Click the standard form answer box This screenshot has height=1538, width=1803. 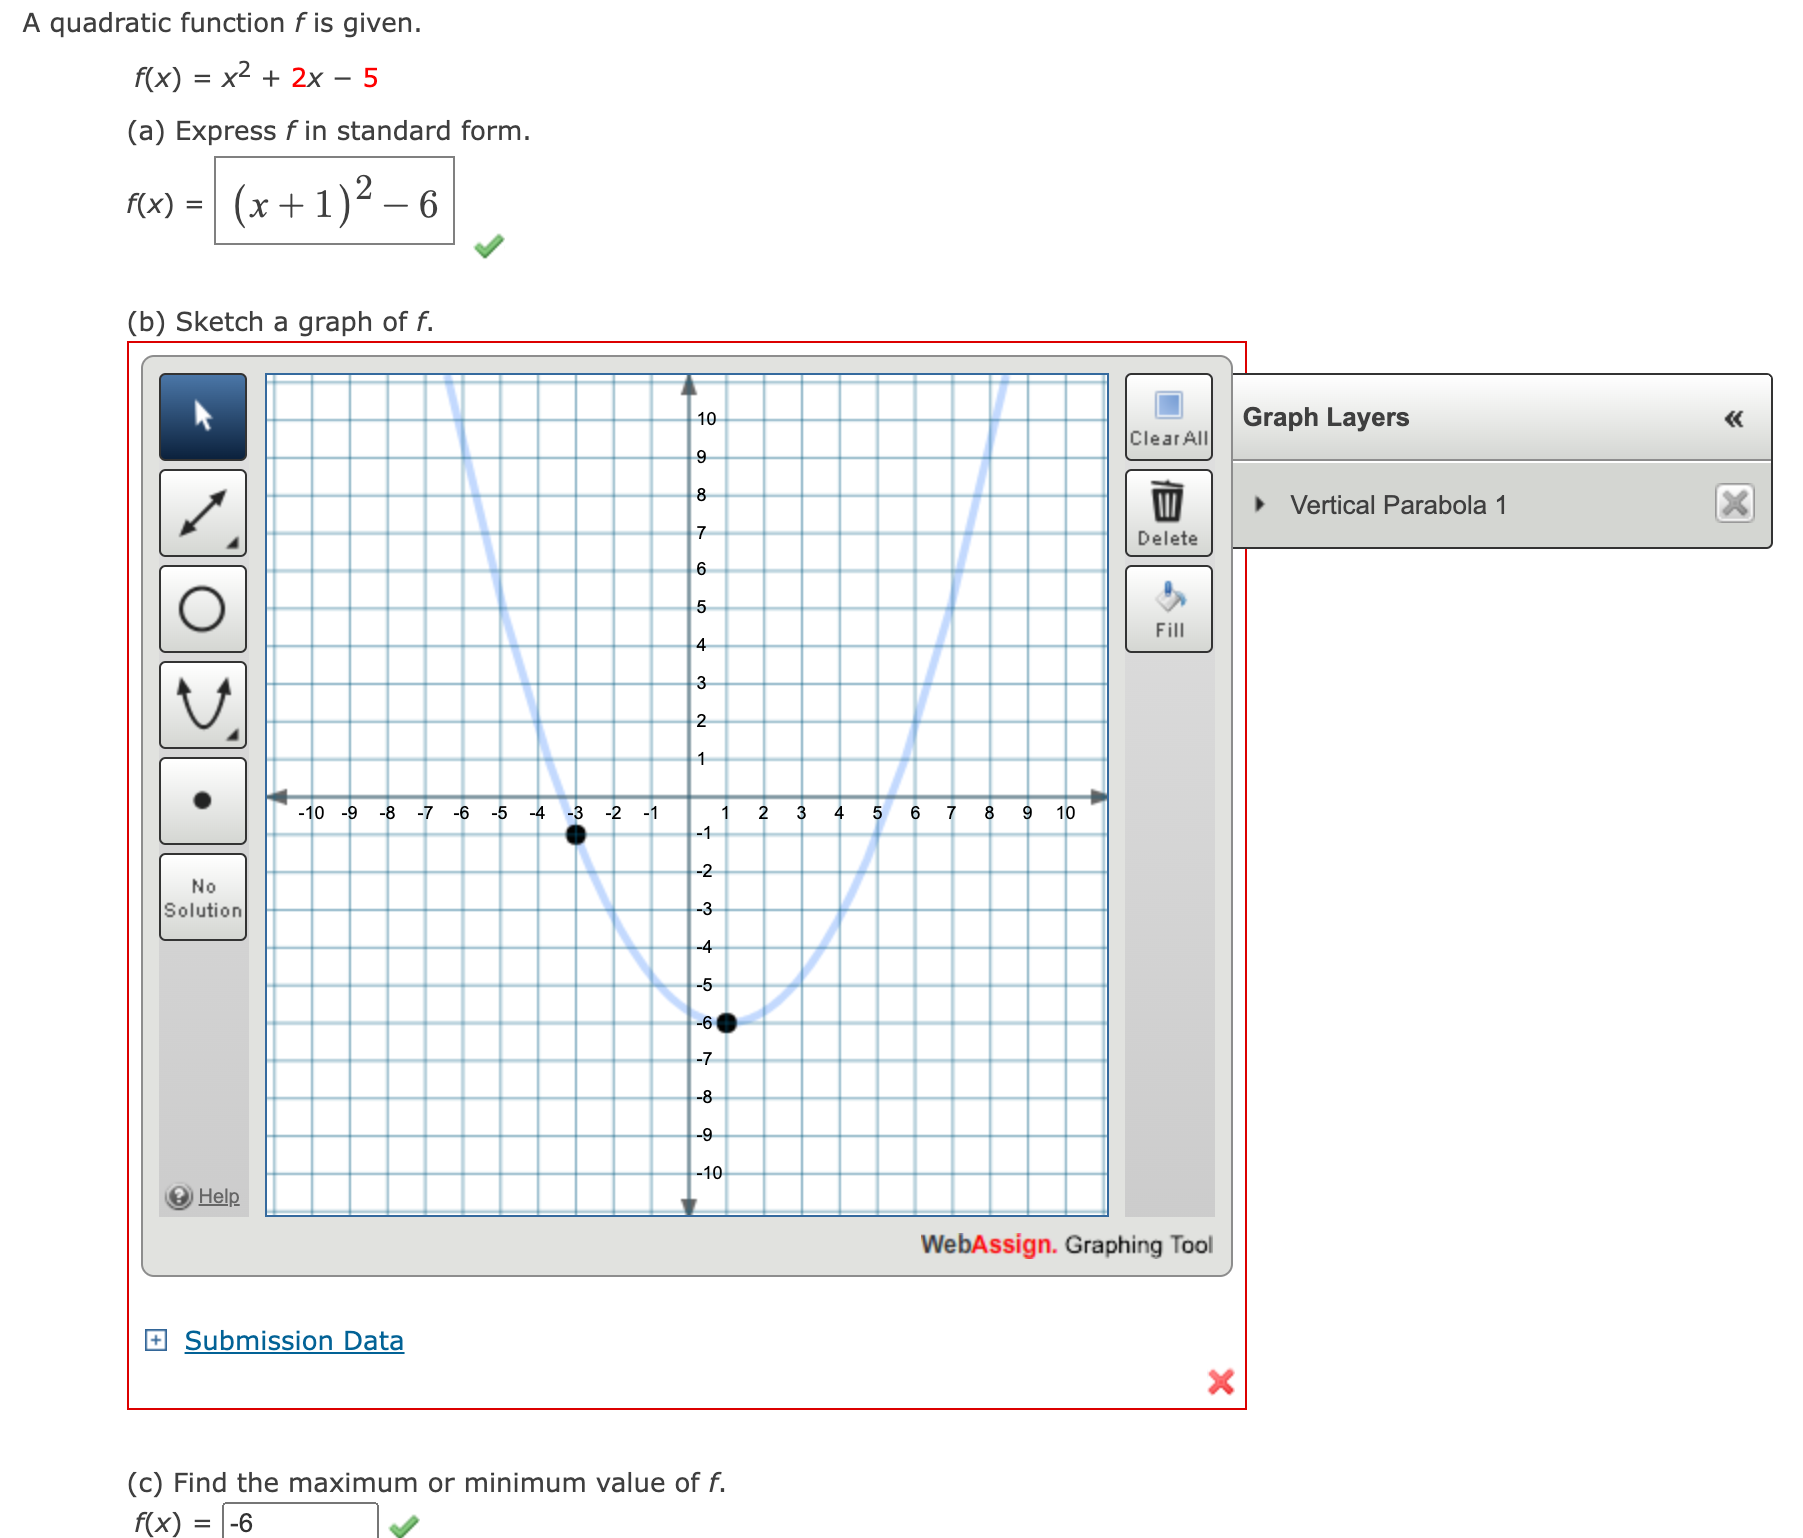coord(334,203)
